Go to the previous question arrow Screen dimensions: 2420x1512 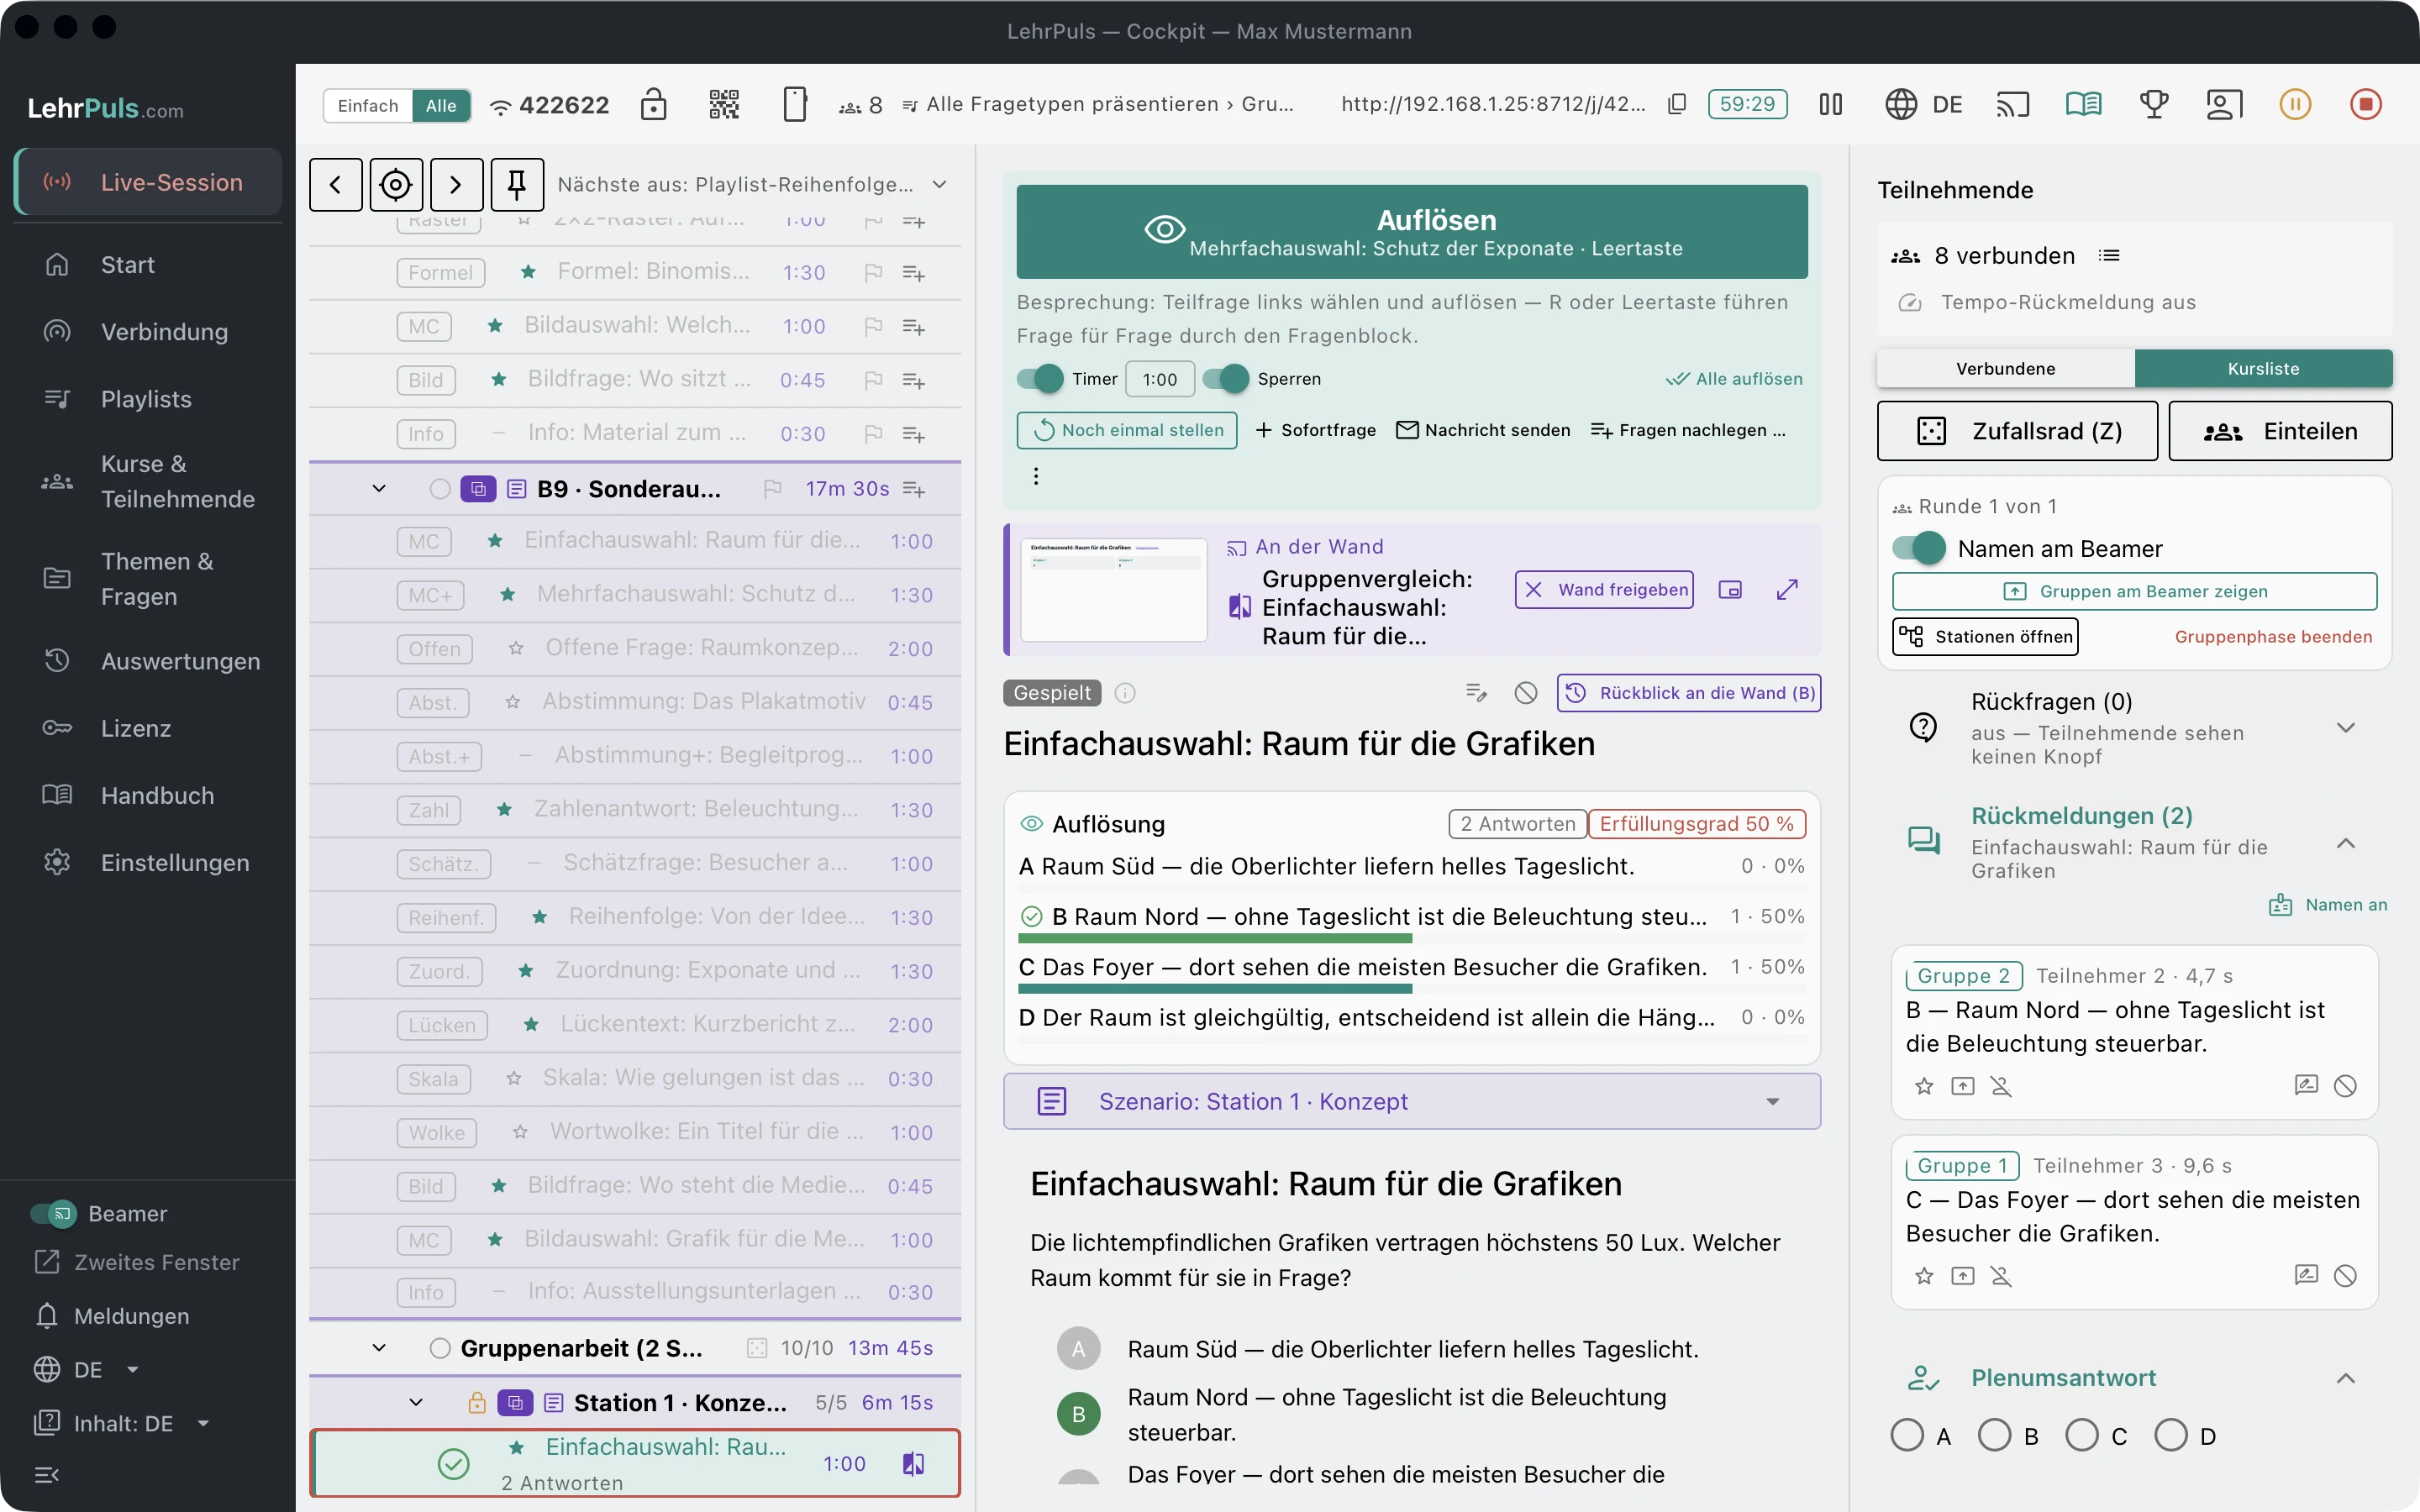pyautogui.click(x=336, y=184)
